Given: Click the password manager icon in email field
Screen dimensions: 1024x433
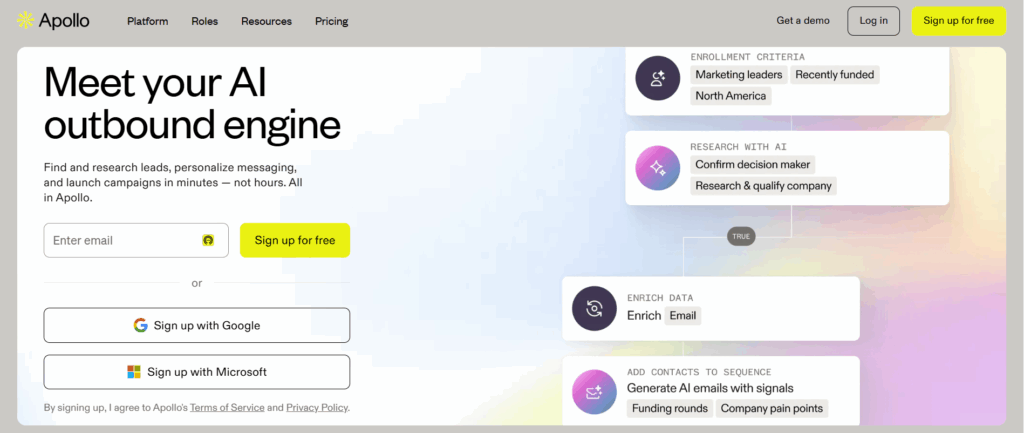Looking at the screenshot, I should 208,240.
